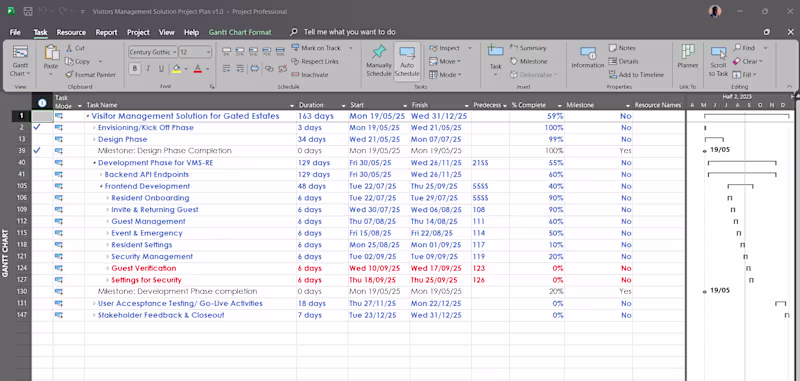
Task: Apply the red font color swatch
Action: click(198, 68)
